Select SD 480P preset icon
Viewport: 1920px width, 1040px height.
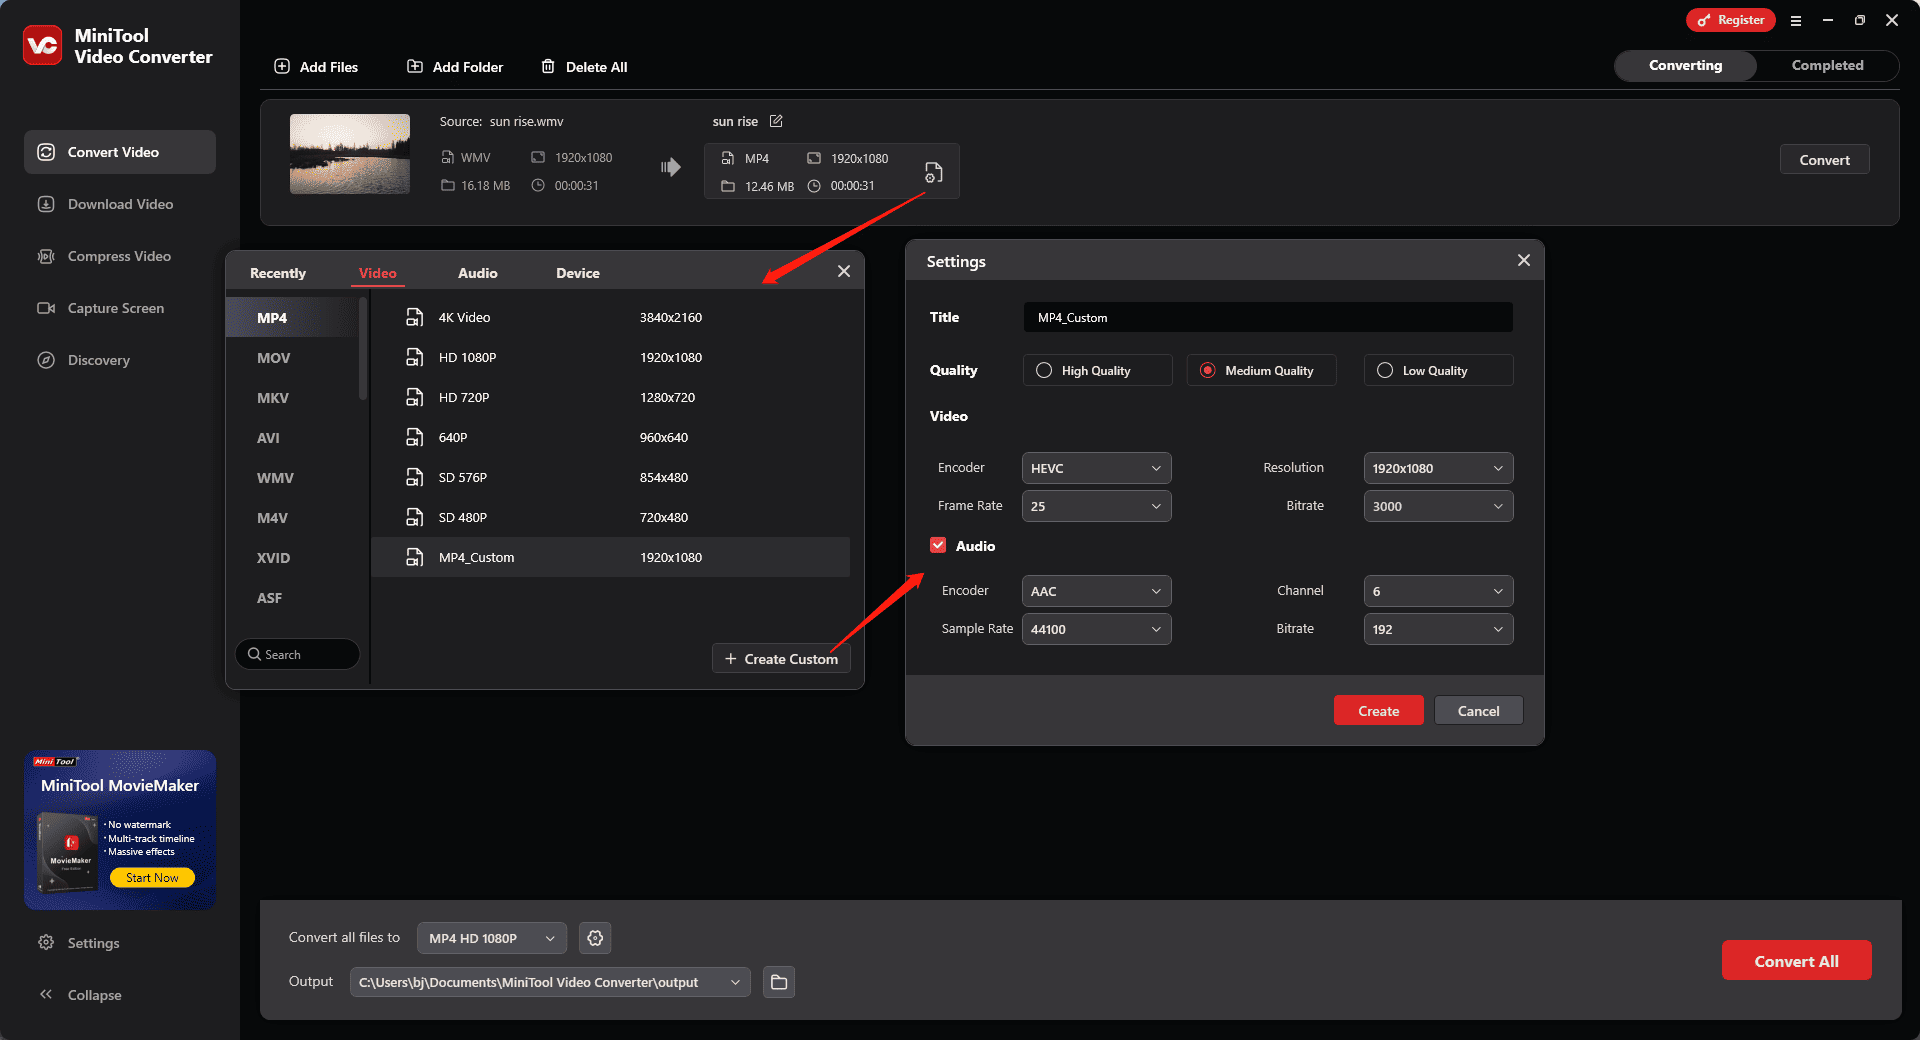(x=414, y=517)
